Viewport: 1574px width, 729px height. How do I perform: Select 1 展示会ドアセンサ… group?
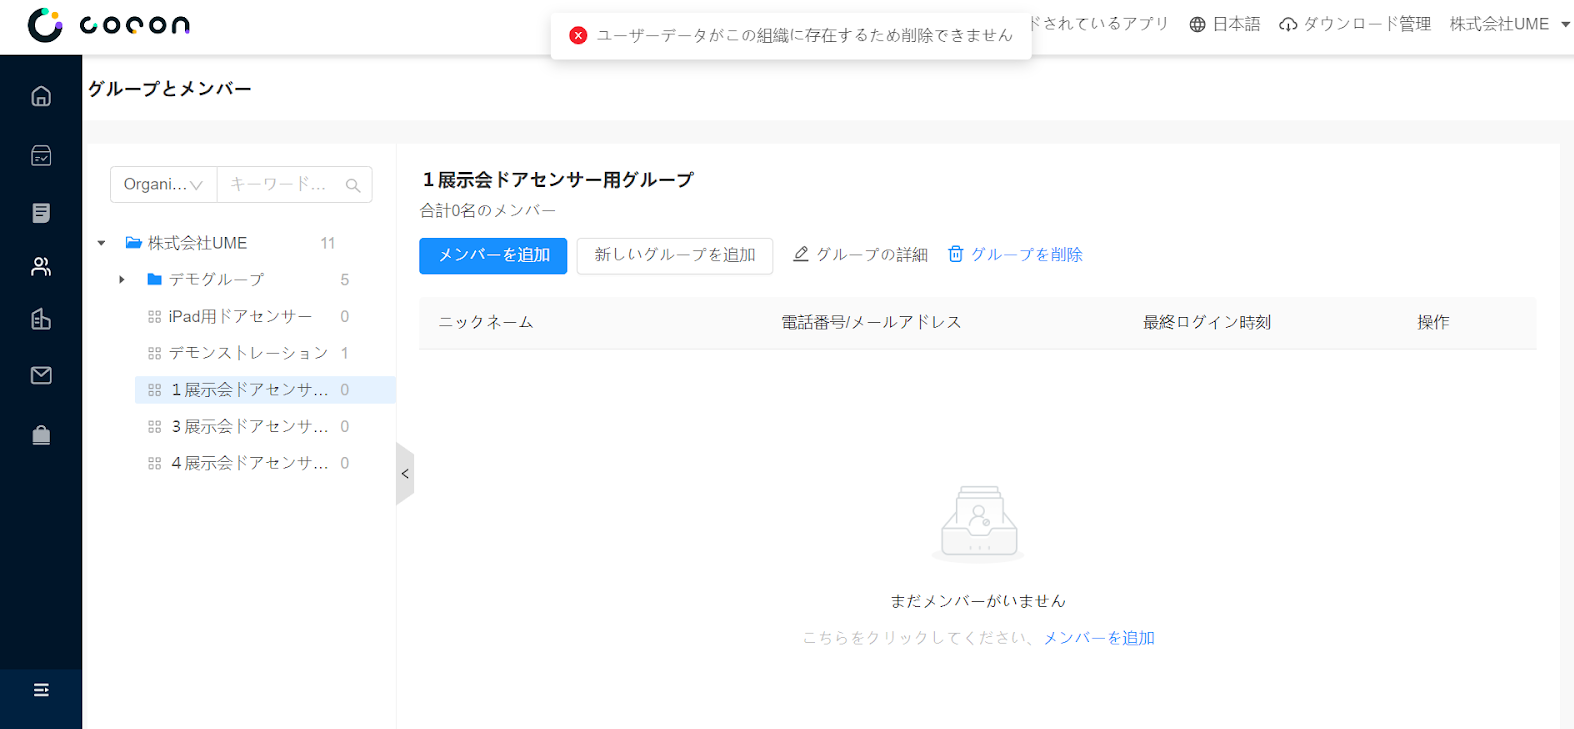tap(265, 390)
